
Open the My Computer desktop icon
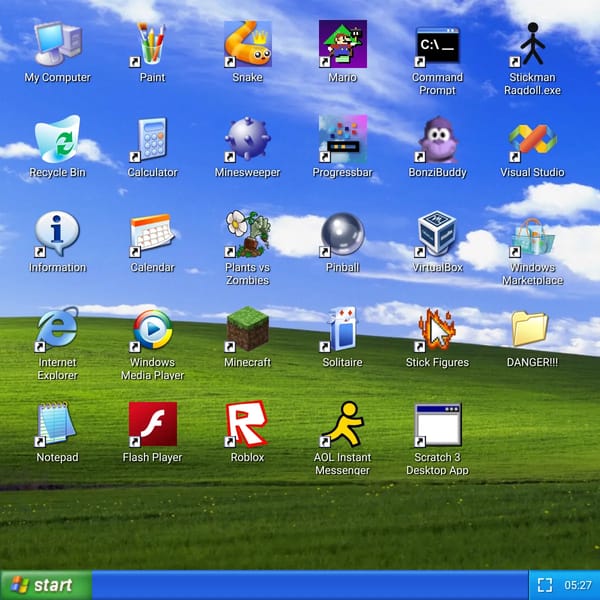tap(57, 44)
